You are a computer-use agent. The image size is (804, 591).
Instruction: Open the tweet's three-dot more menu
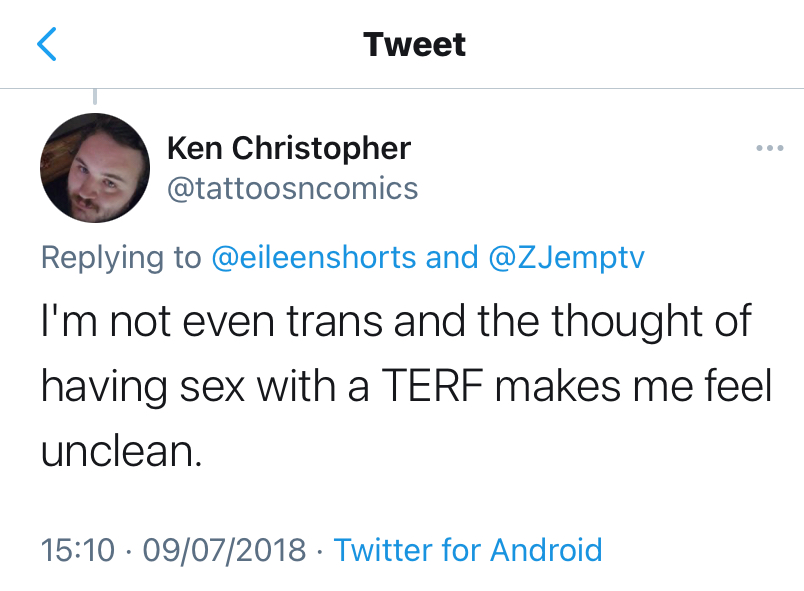point(769,149)
